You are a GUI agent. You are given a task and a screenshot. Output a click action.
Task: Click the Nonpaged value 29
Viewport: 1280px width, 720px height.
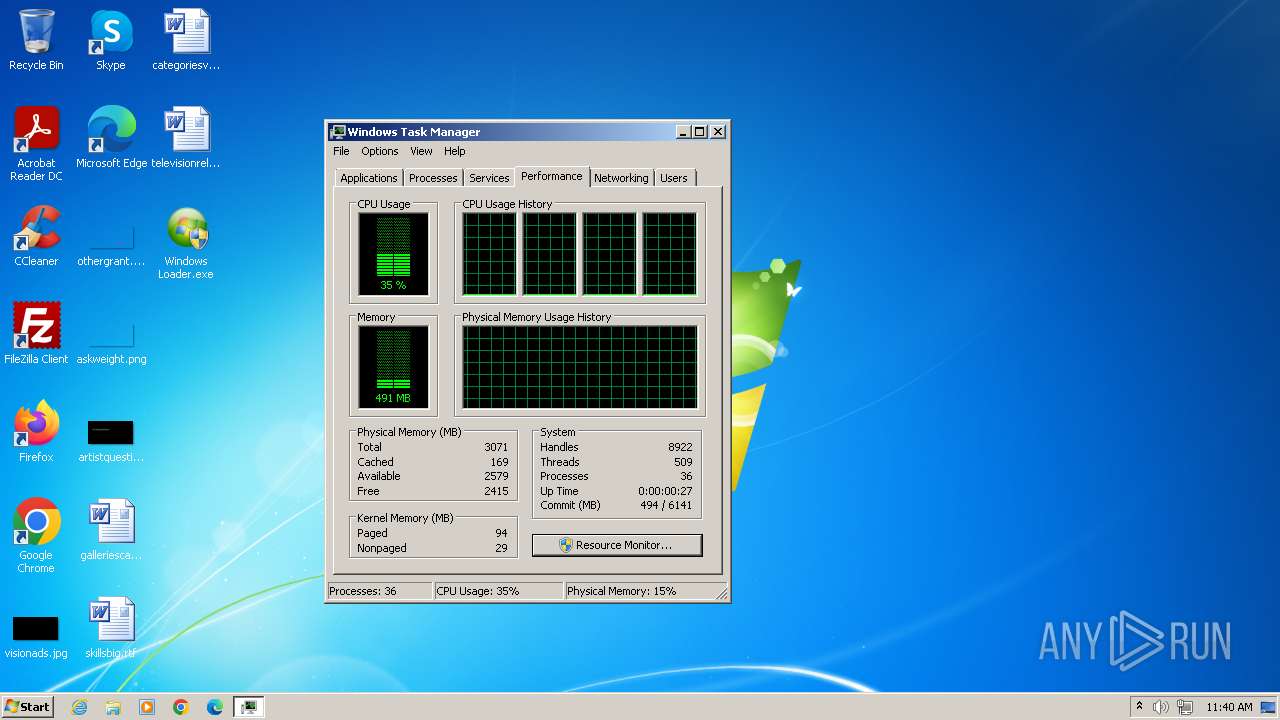click(501, 548)
